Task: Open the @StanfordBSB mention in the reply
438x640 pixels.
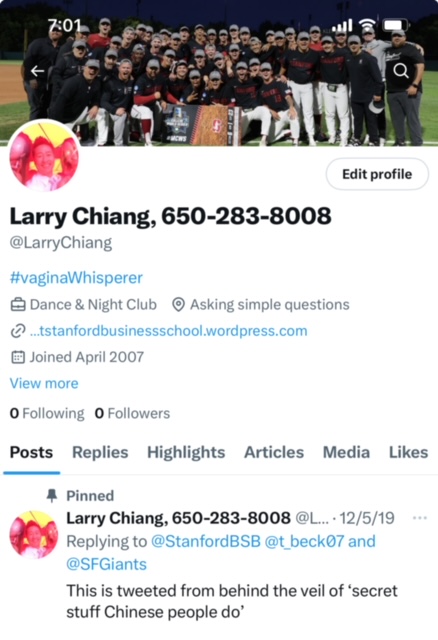Action: tap(206, 541)
